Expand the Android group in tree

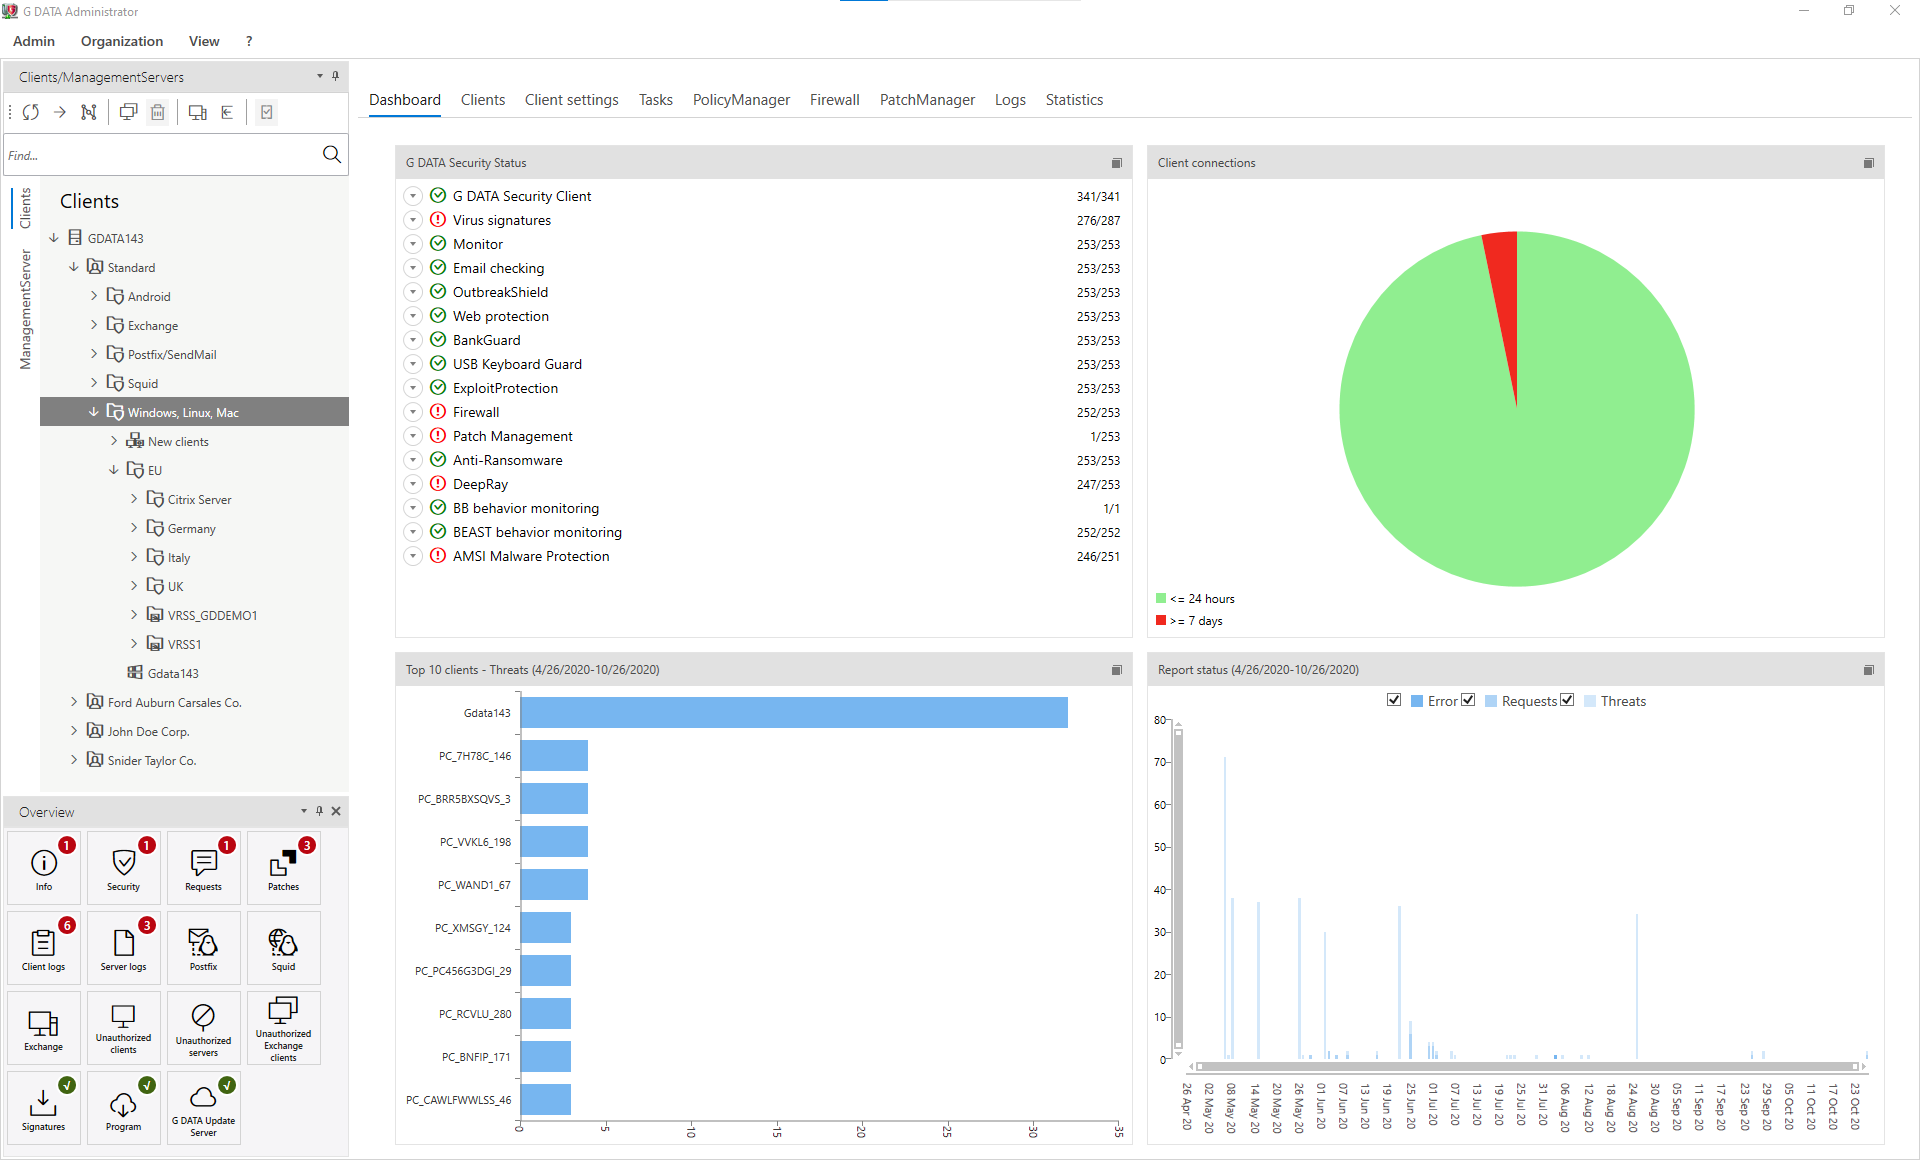(94, 296)
